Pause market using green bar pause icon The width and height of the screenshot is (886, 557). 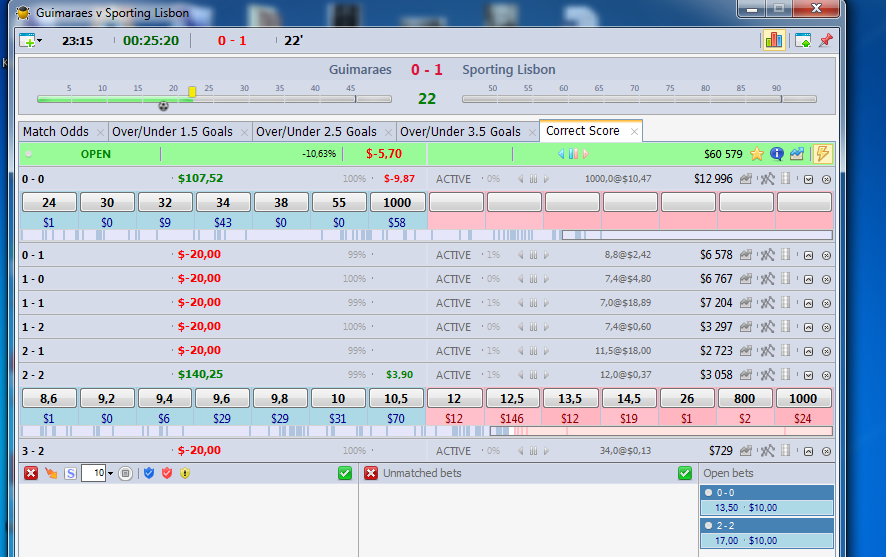click(x=573, y=154)
